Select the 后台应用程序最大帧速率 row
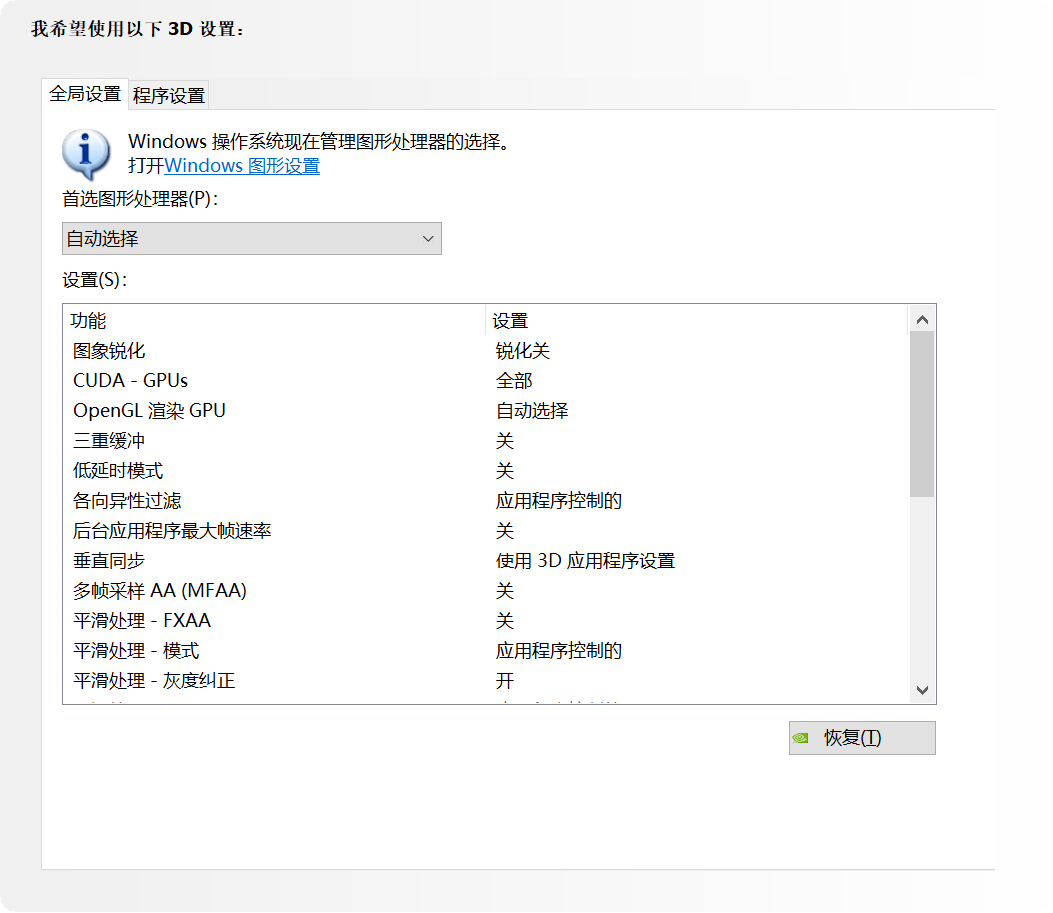1053x913 pixels. click(x=487, y=530)
